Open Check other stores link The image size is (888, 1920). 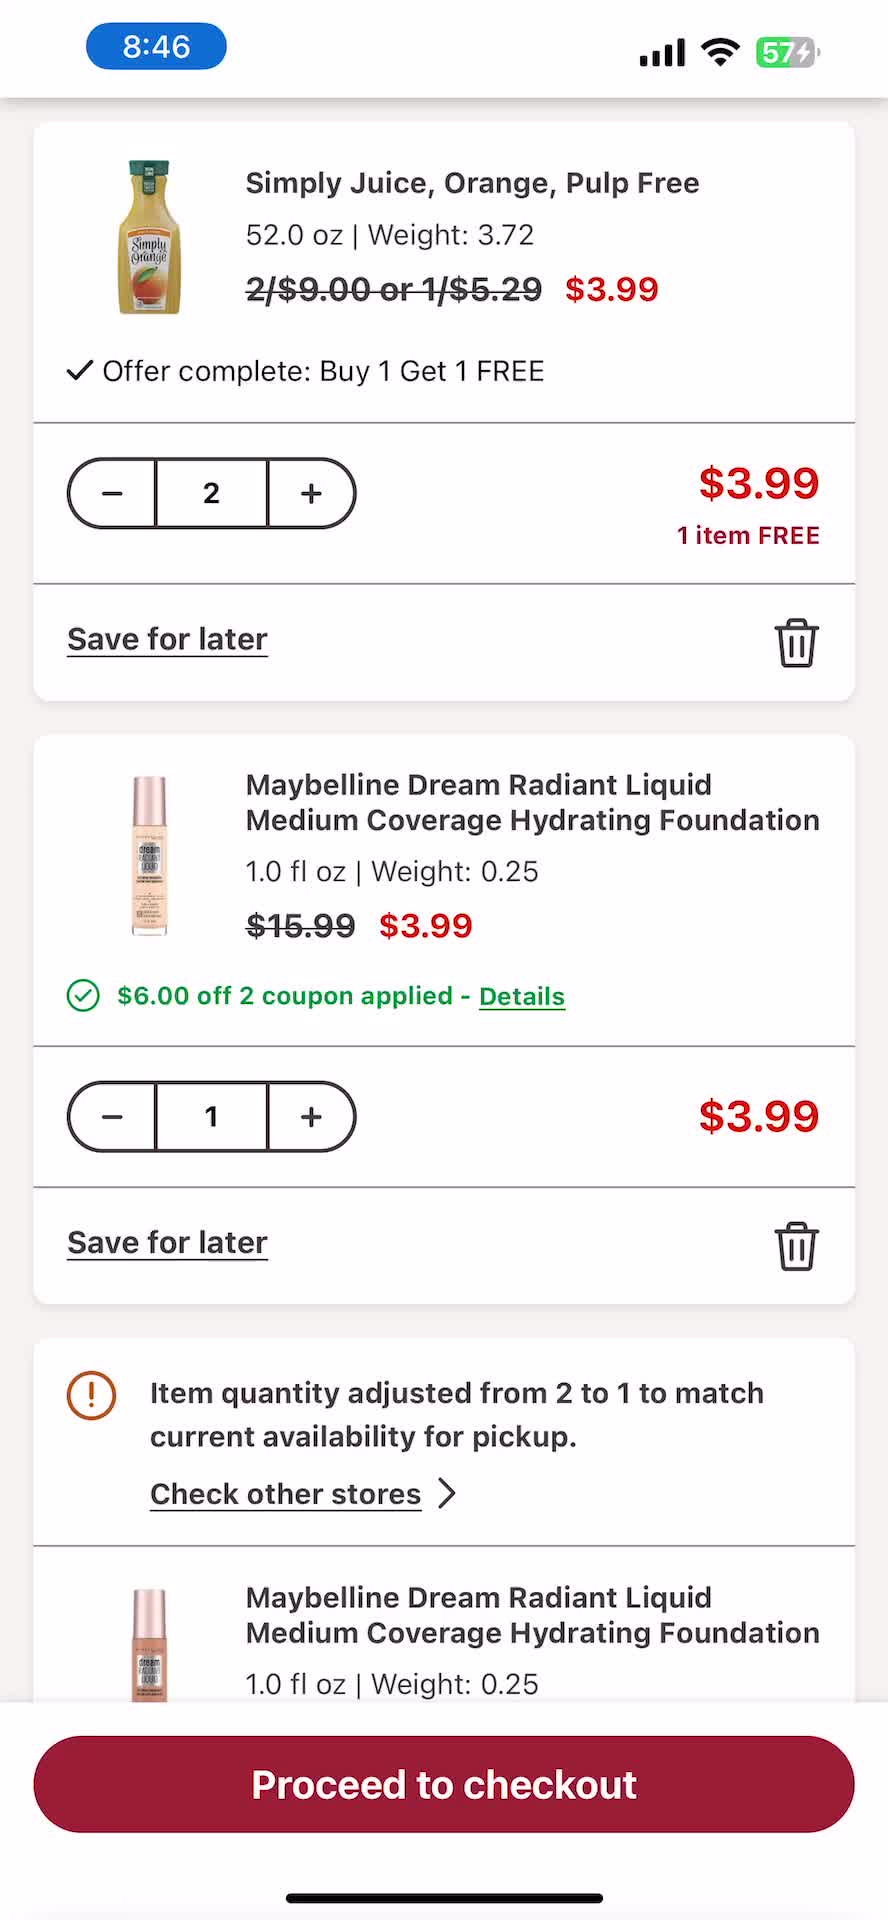tap(285, 1494)
